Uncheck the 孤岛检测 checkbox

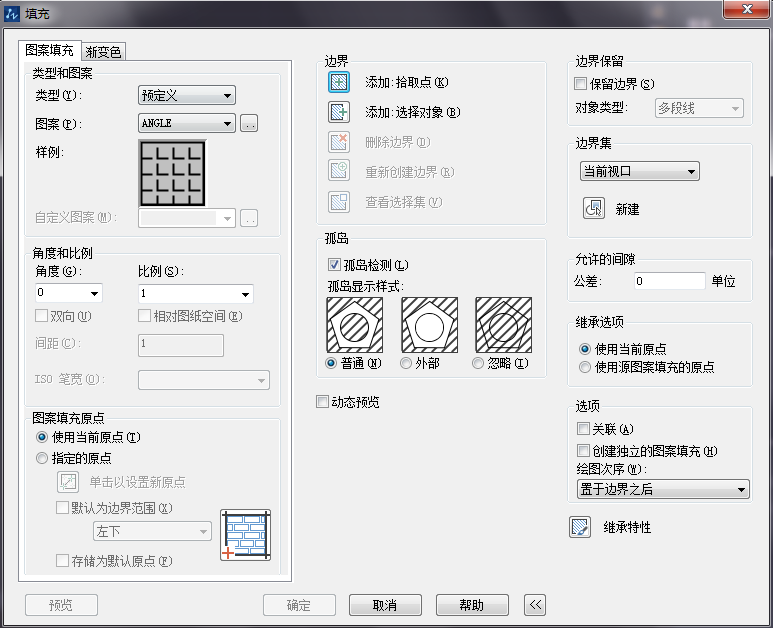(x=335, y=265)
